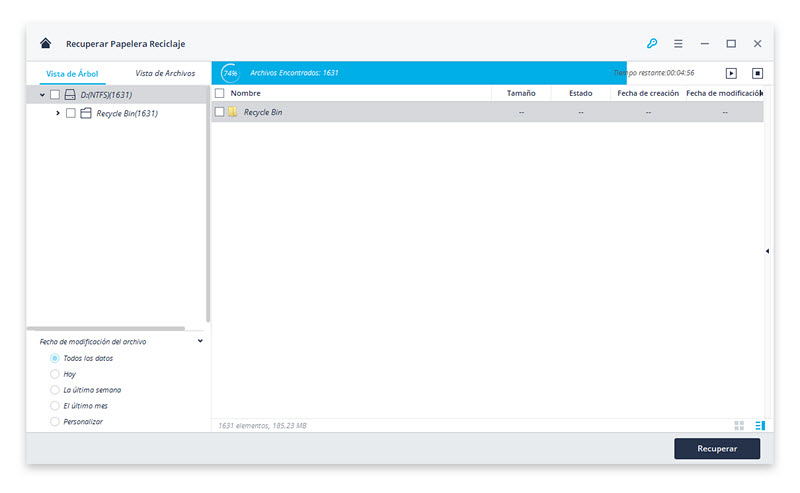Switch to Vista de Árbol tab

point(72,73)
